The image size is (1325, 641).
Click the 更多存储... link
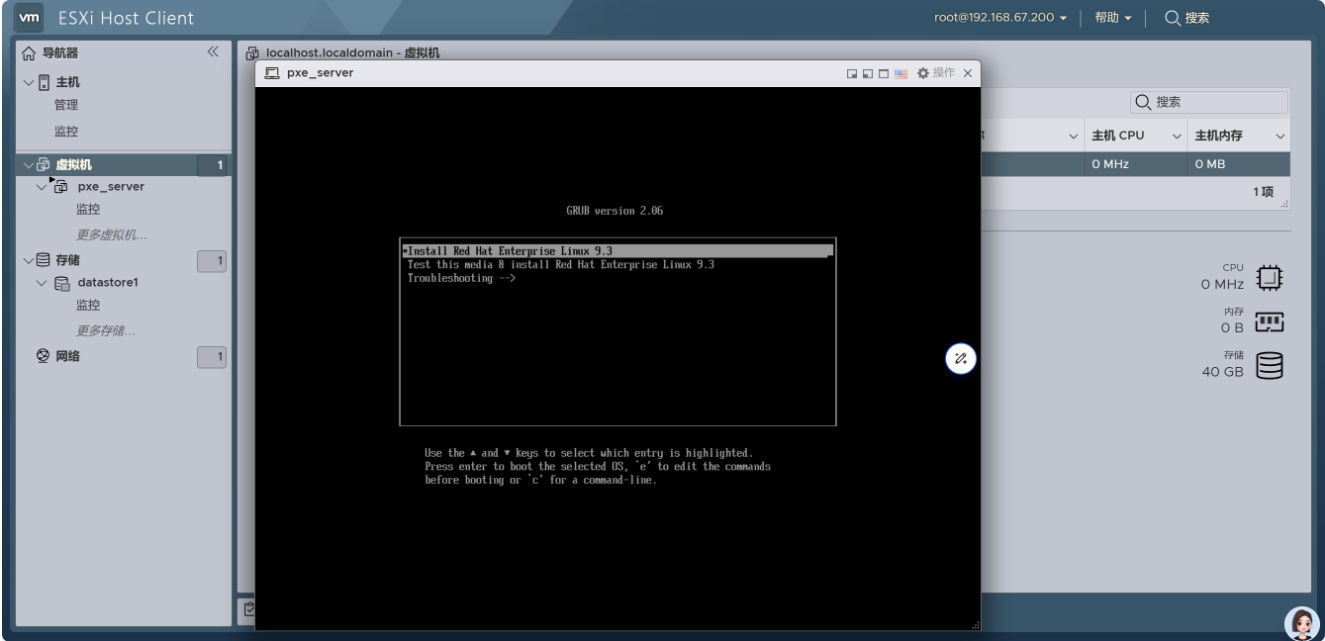(105, 331)
